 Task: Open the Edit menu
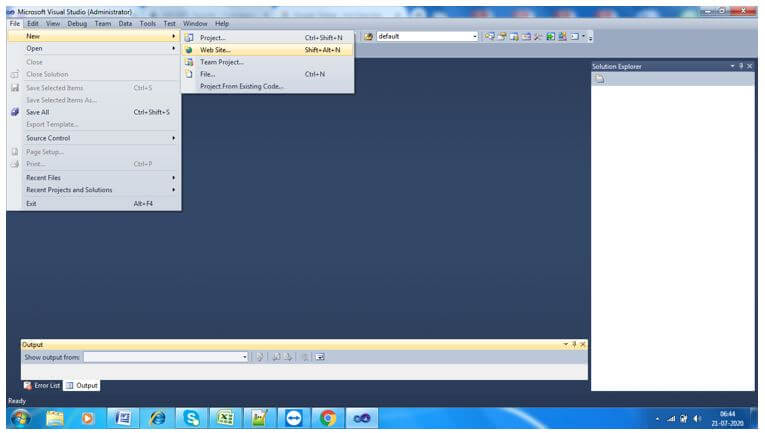pyautogui.click(x=33, y=23)
